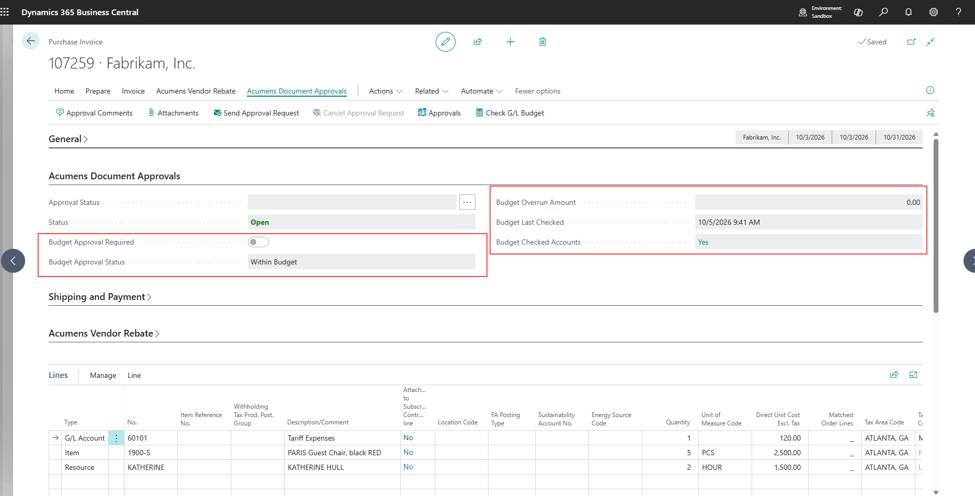The height and width of the screenshot is (496, 975).
Task: Open the Manage menu in Lines
Action: click(103, 375)
